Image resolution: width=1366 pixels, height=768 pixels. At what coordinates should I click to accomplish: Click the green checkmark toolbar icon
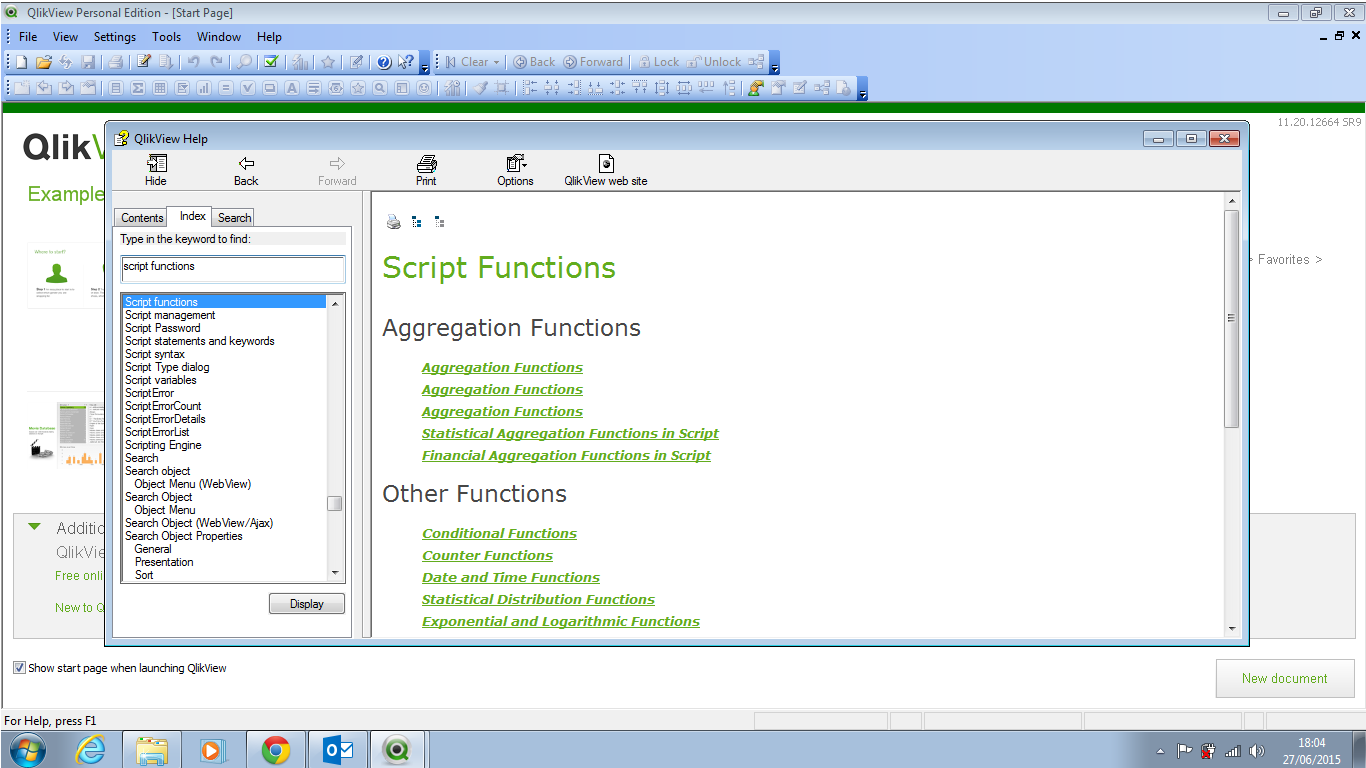pos(270,62)
